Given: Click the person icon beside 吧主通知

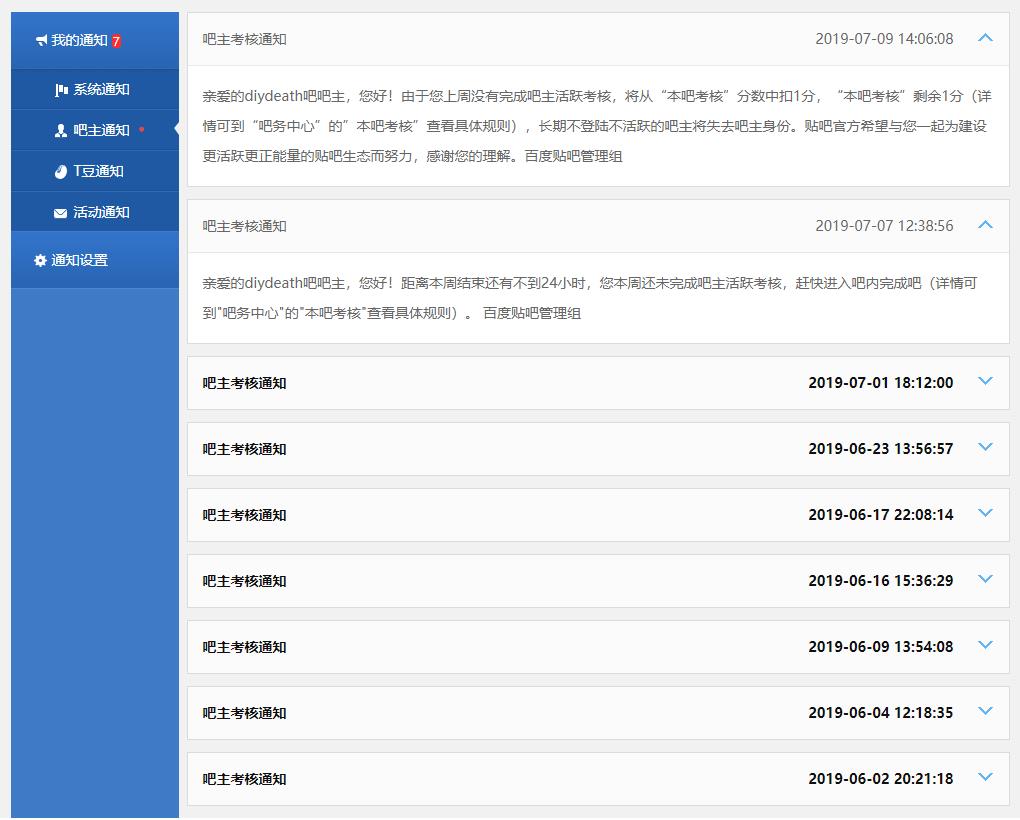Looking at the screenshot, I should [x=60, y=131].
